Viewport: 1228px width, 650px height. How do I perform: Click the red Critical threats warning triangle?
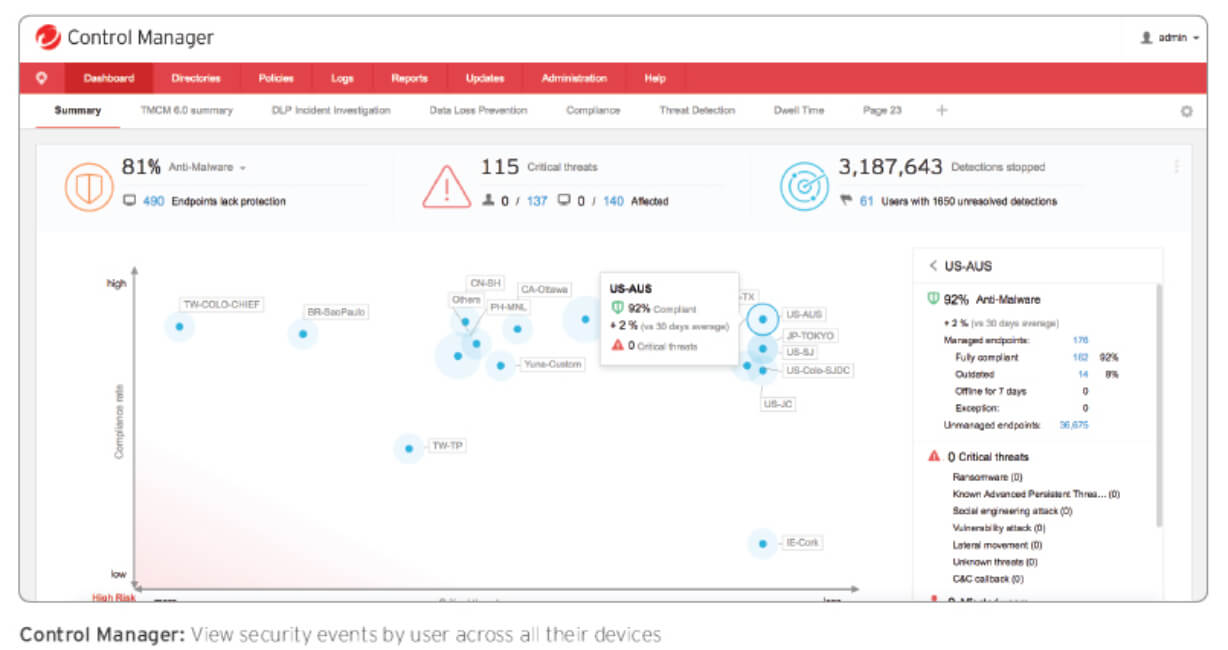(446, 186)
